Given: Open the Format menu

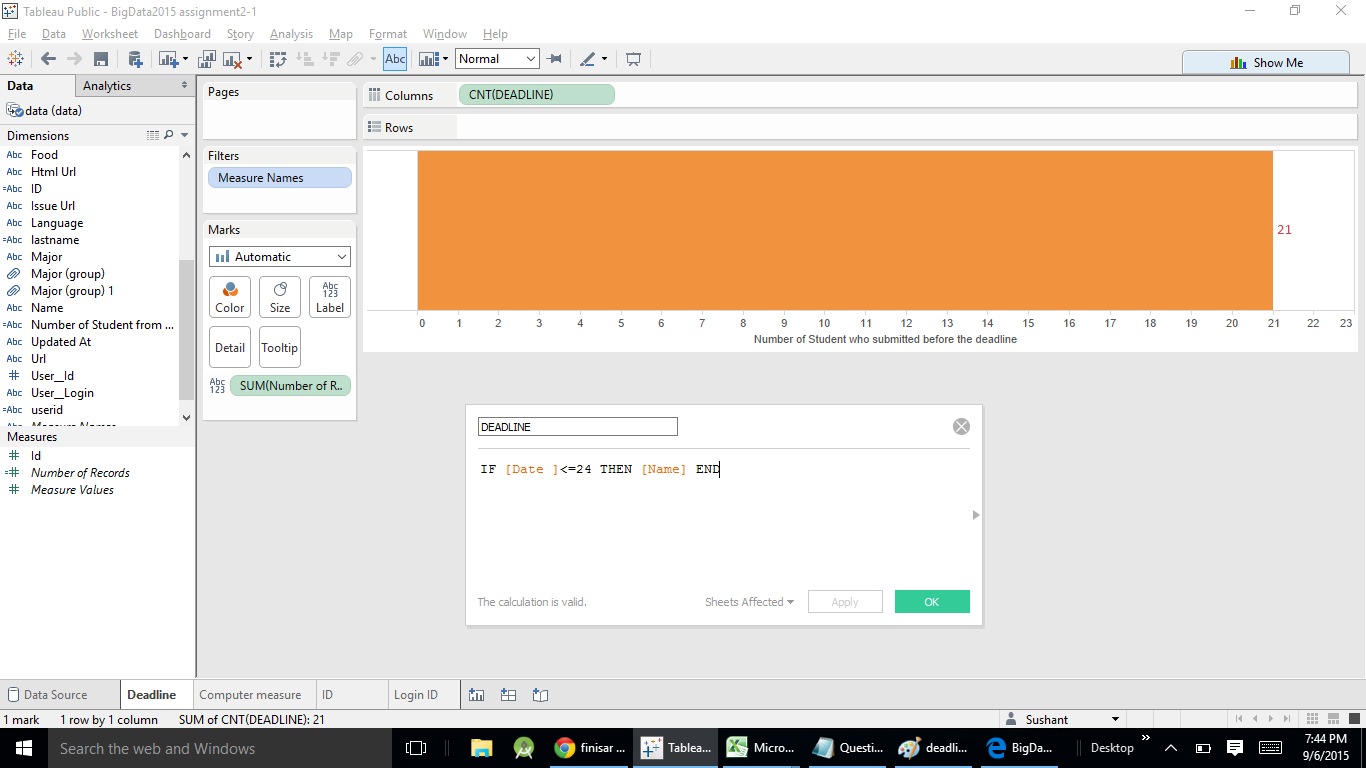Looking at the screenshot, I should click(388, 34).
